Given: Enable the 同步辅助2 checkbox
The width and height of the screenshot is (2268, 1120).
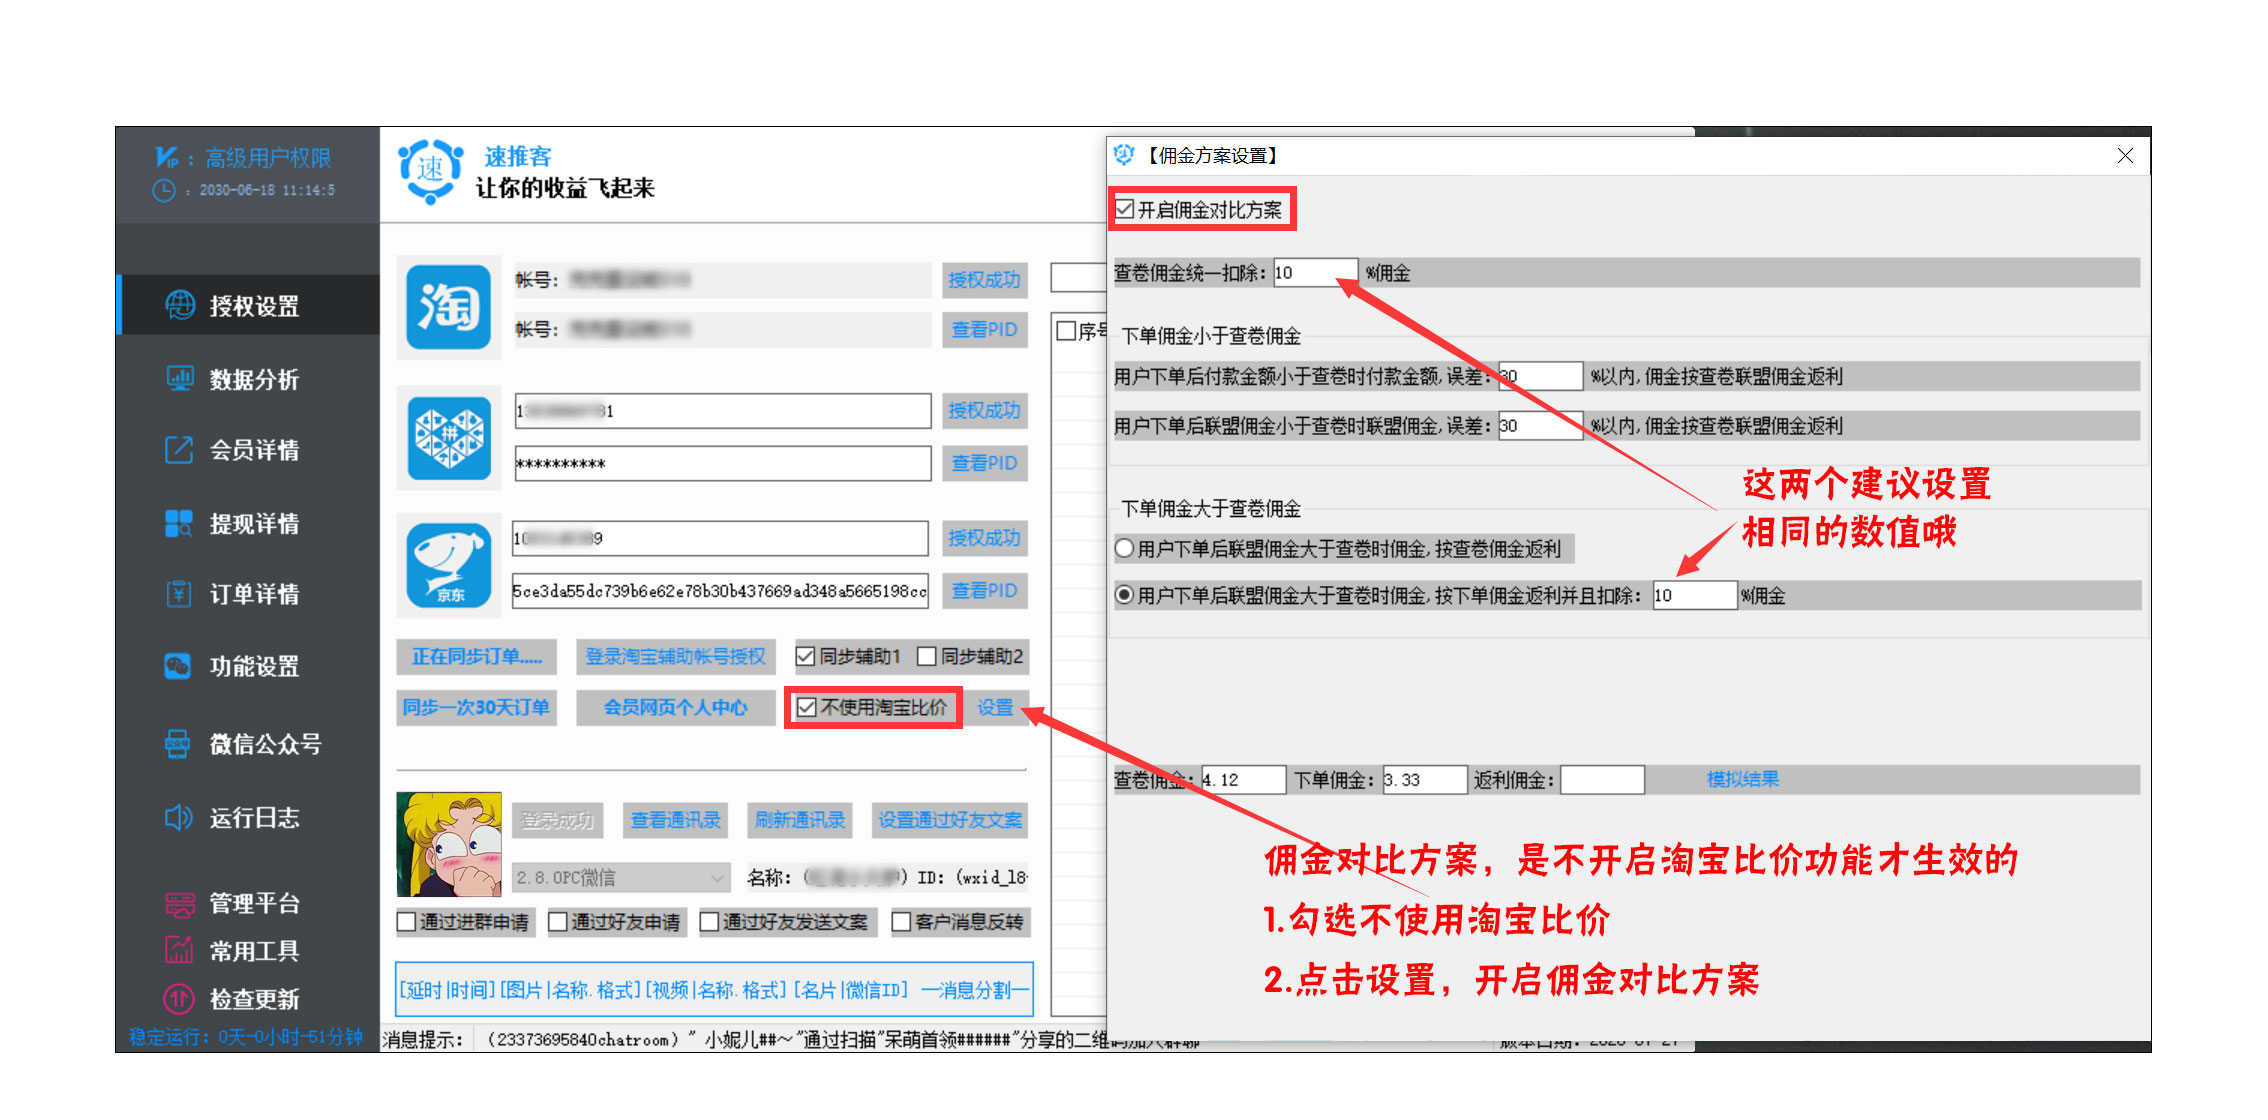Looking at the screenshot, I should pyautogui.click(x=927, y=656).
